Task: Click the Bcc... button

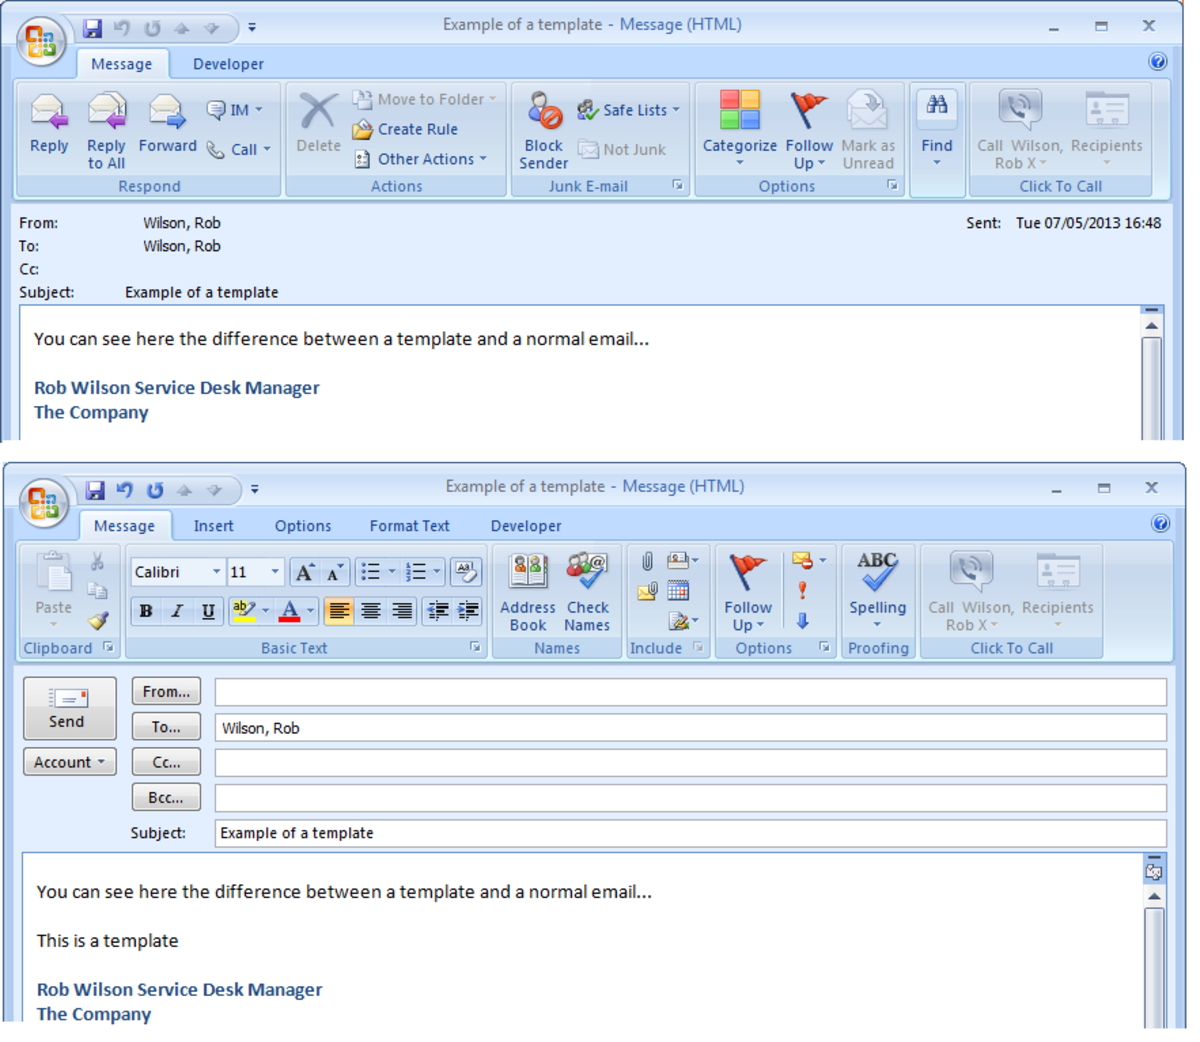Action: click(x=166, y=798)
